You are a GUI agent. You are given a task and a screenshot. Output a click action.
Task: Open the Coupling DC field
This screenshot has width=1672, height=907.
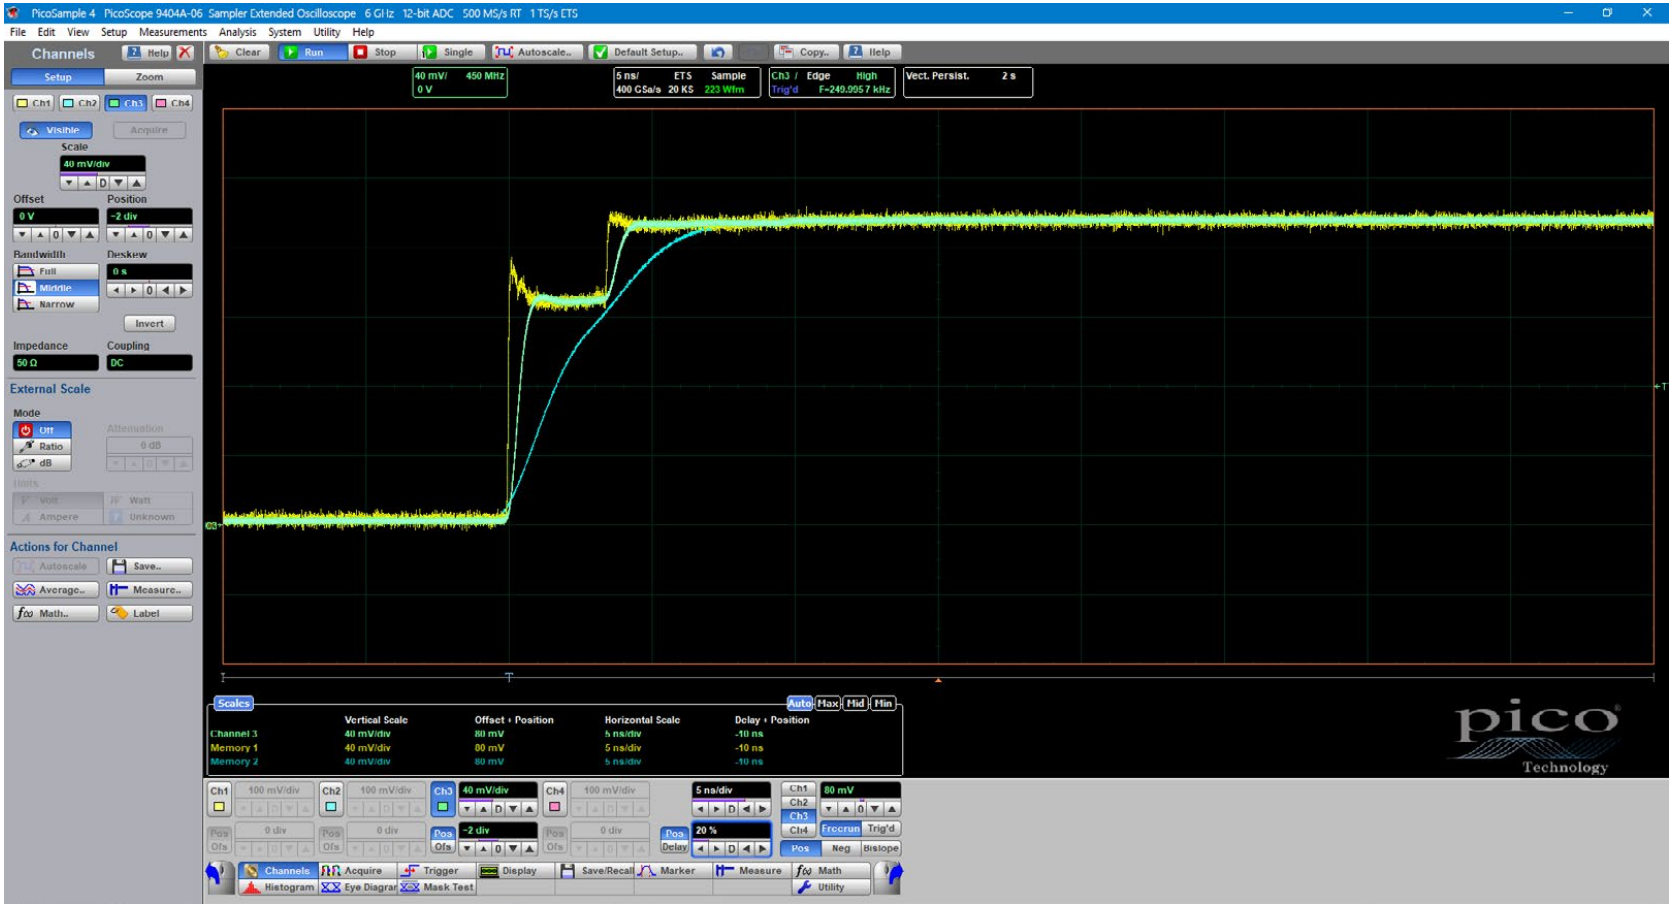point(149,363)
